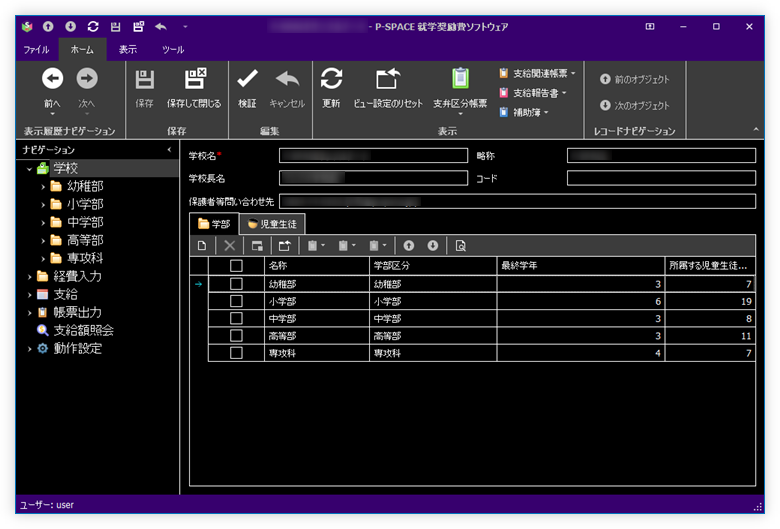Tick the 専攻科 row checkbox
This screenshot has width=780, height=529.
pyautogui.click(x=236, y=353)
